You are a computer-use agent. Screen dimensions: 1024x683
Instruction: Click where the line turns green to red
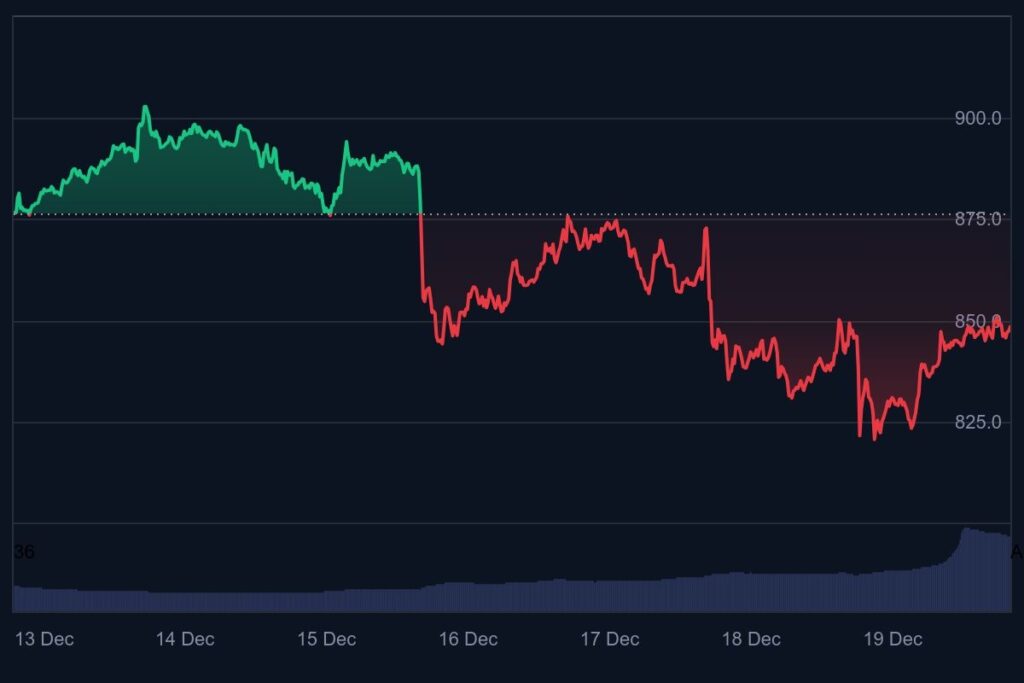[x=421, y=214]
